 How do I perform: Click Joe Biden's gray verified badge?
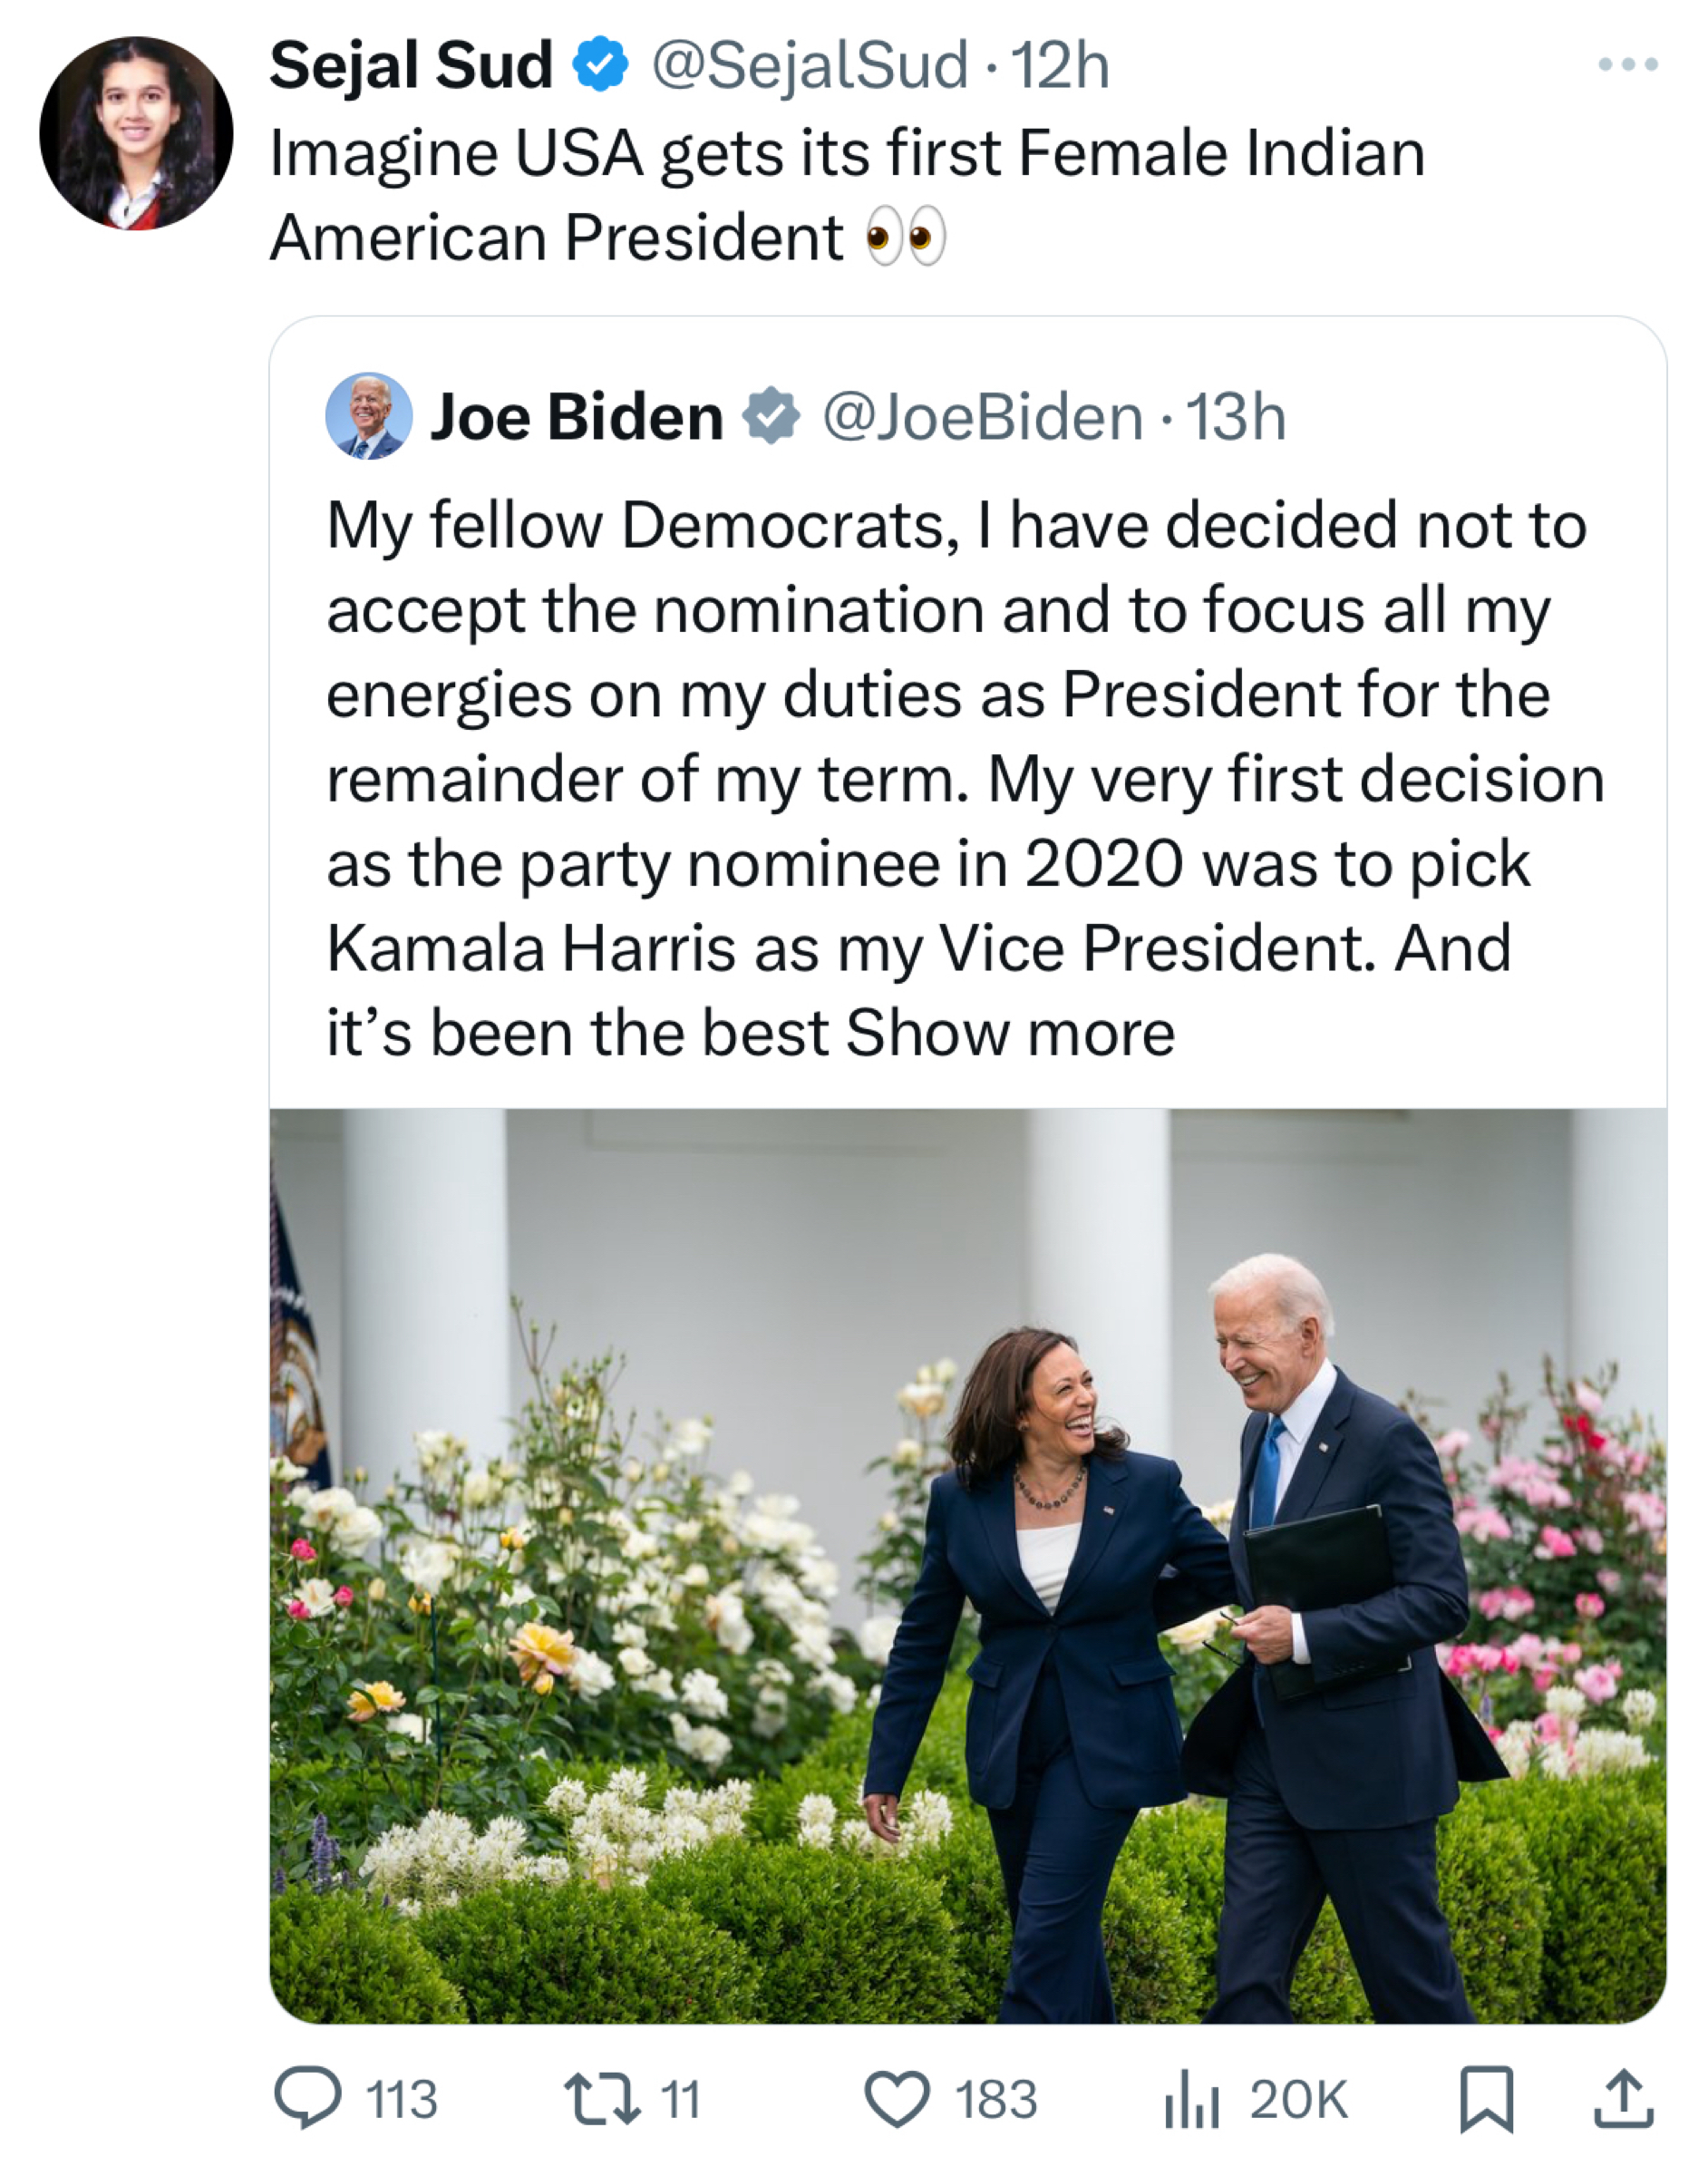click(770, 417)
